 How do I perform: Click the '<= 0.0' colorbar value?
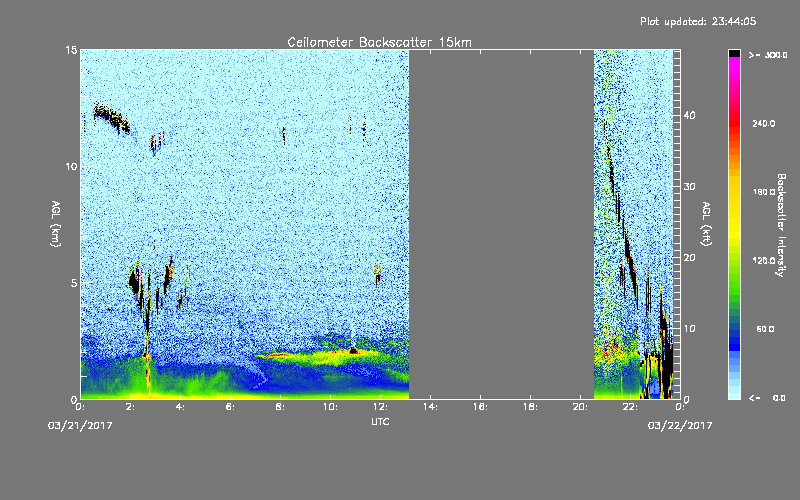pyautogui.click(x=767, y=398)
